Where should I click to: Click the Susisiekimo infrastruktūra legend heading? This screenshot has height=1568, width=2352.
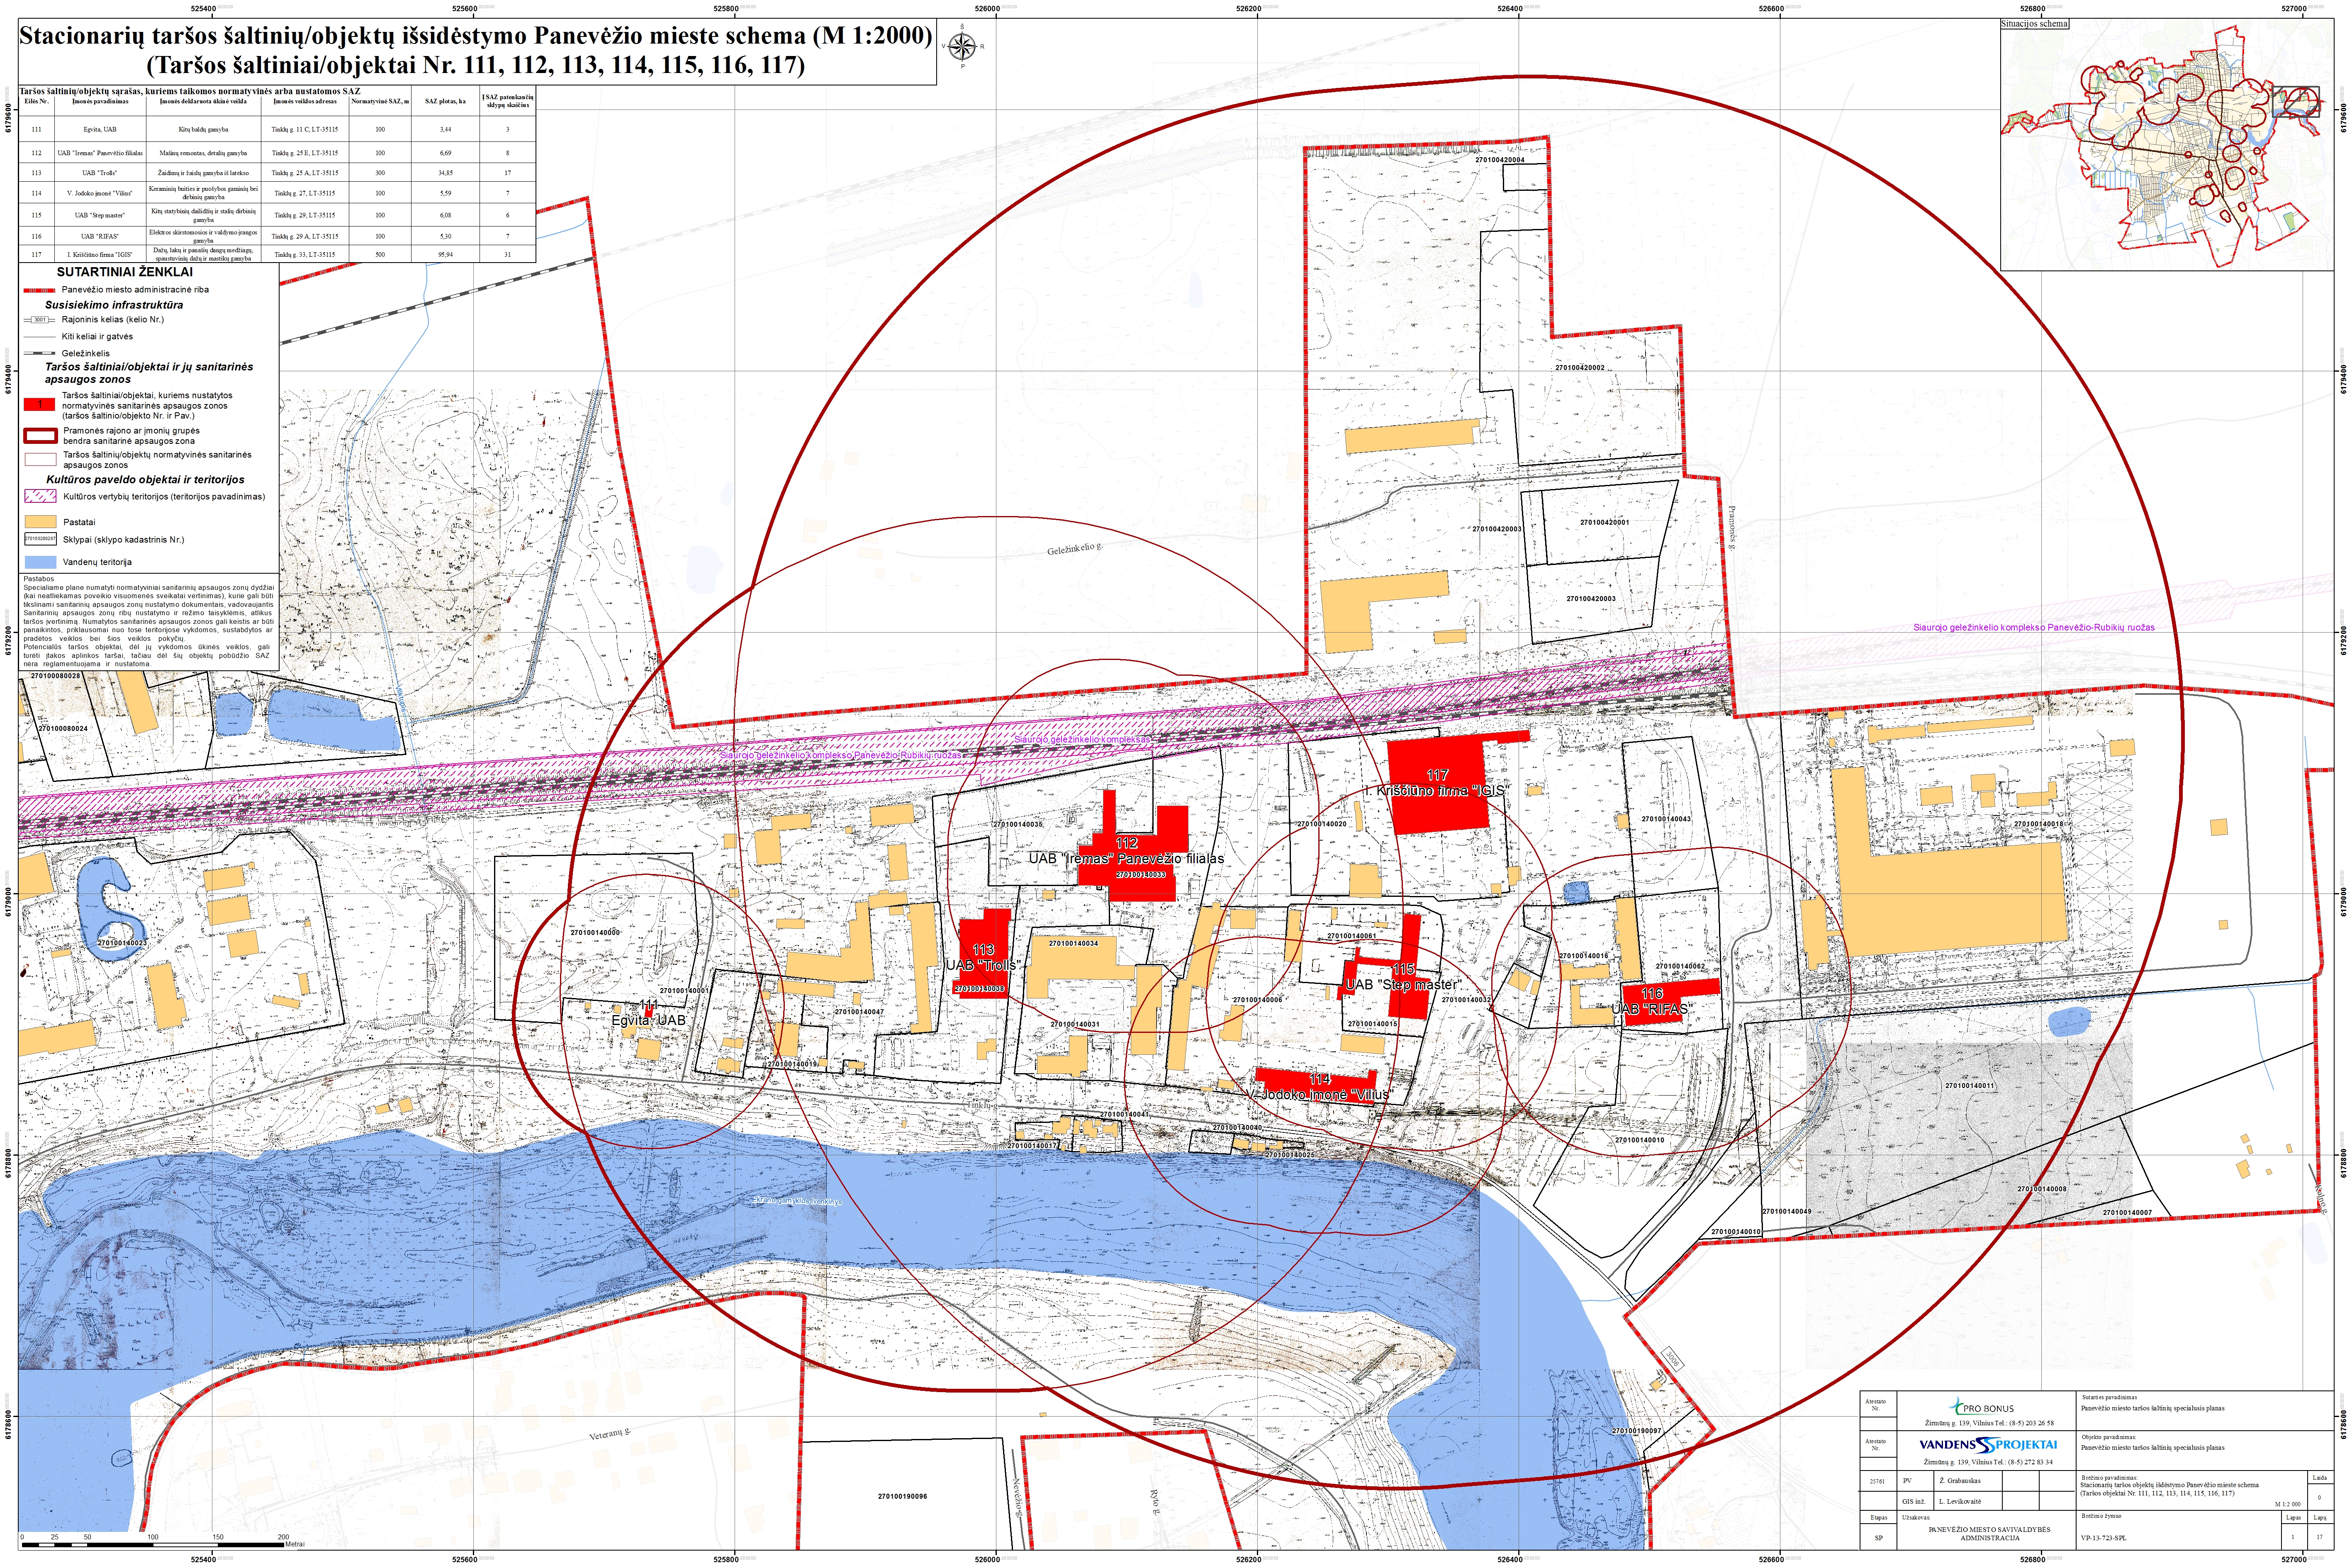coord(114,305)
